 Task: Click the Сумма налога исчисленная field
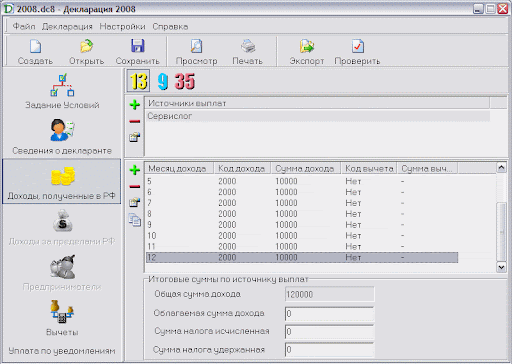[x=329, y=332]
